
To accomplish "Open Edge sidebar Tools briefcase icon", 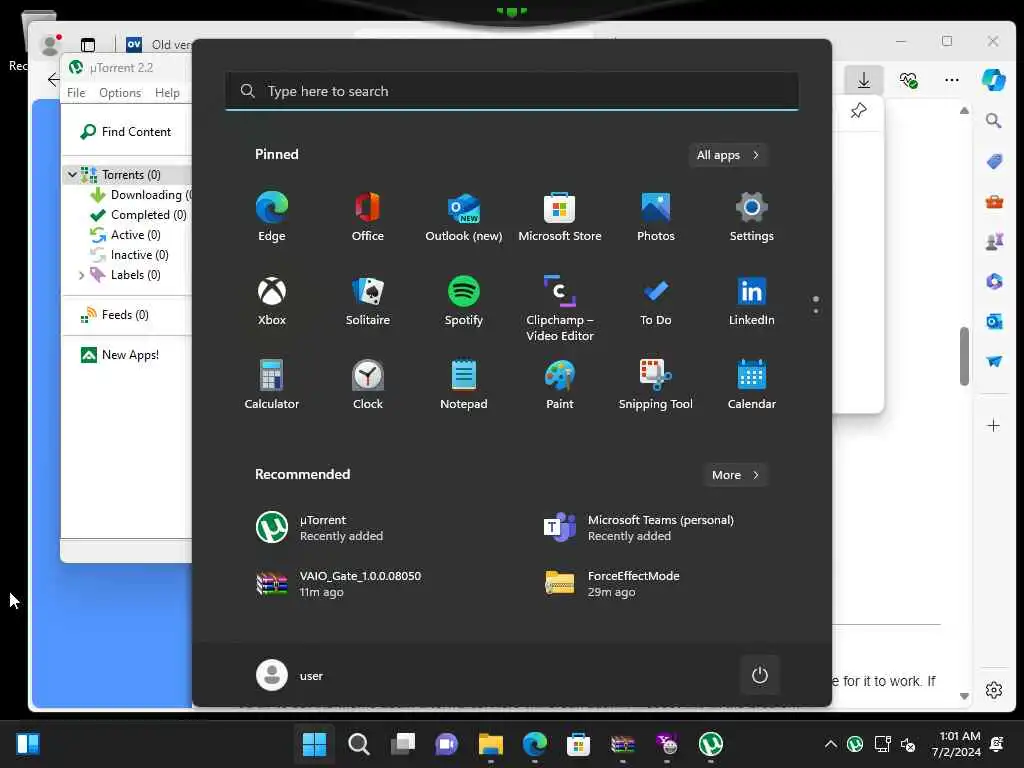I will 994,202.
